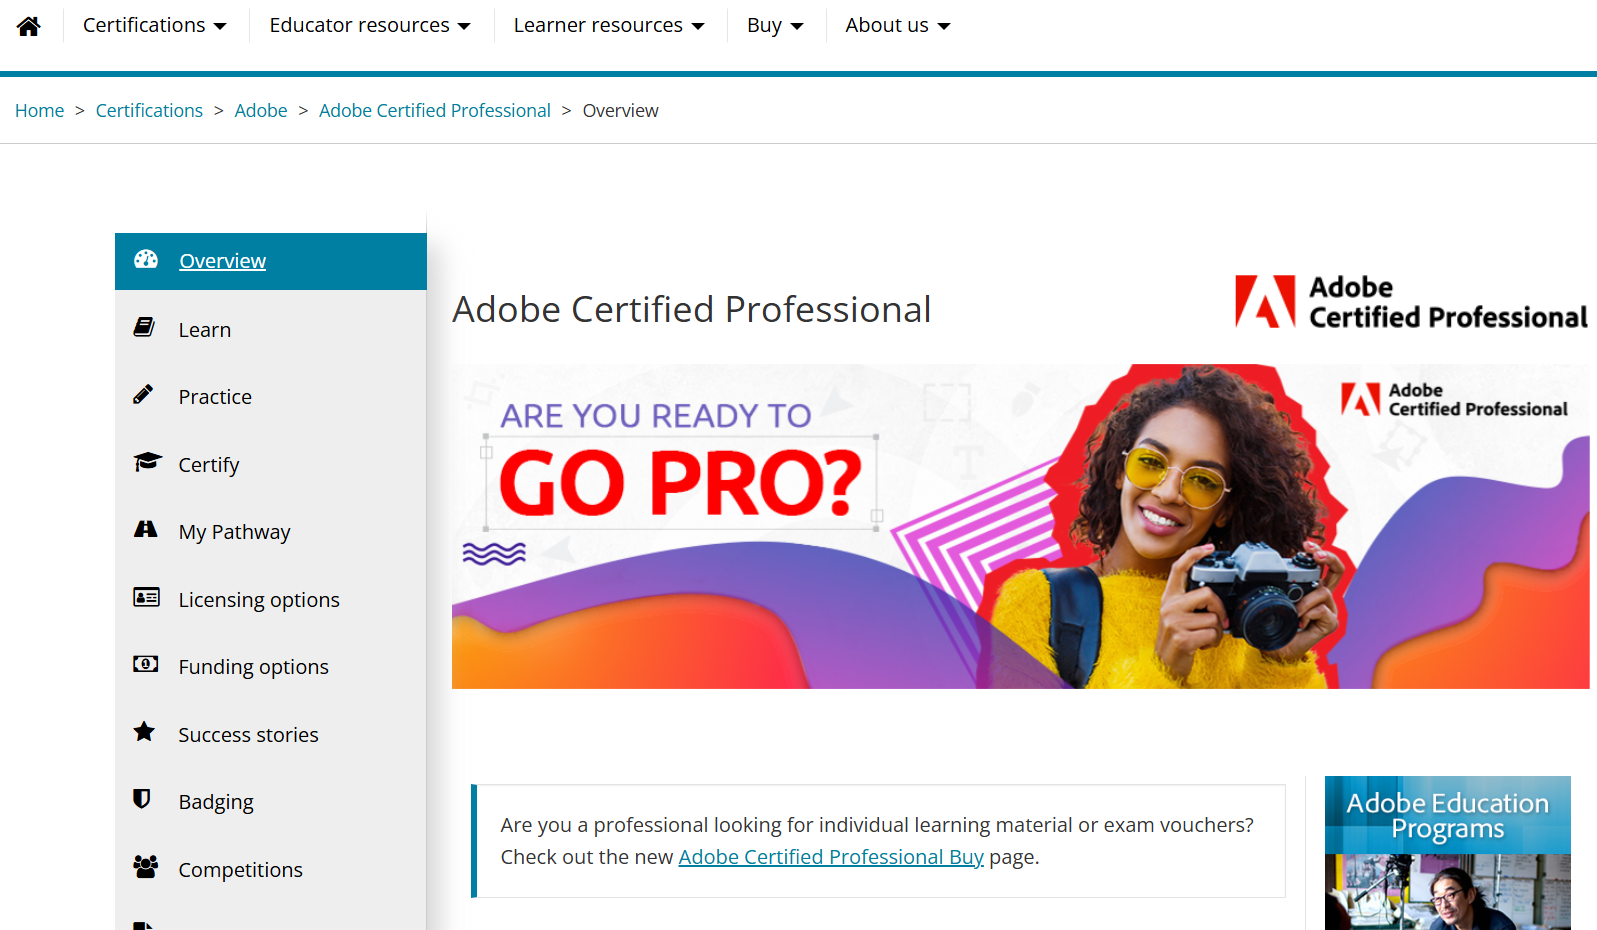
Task: Click the Funding options money icon
Action: point(146,664)
